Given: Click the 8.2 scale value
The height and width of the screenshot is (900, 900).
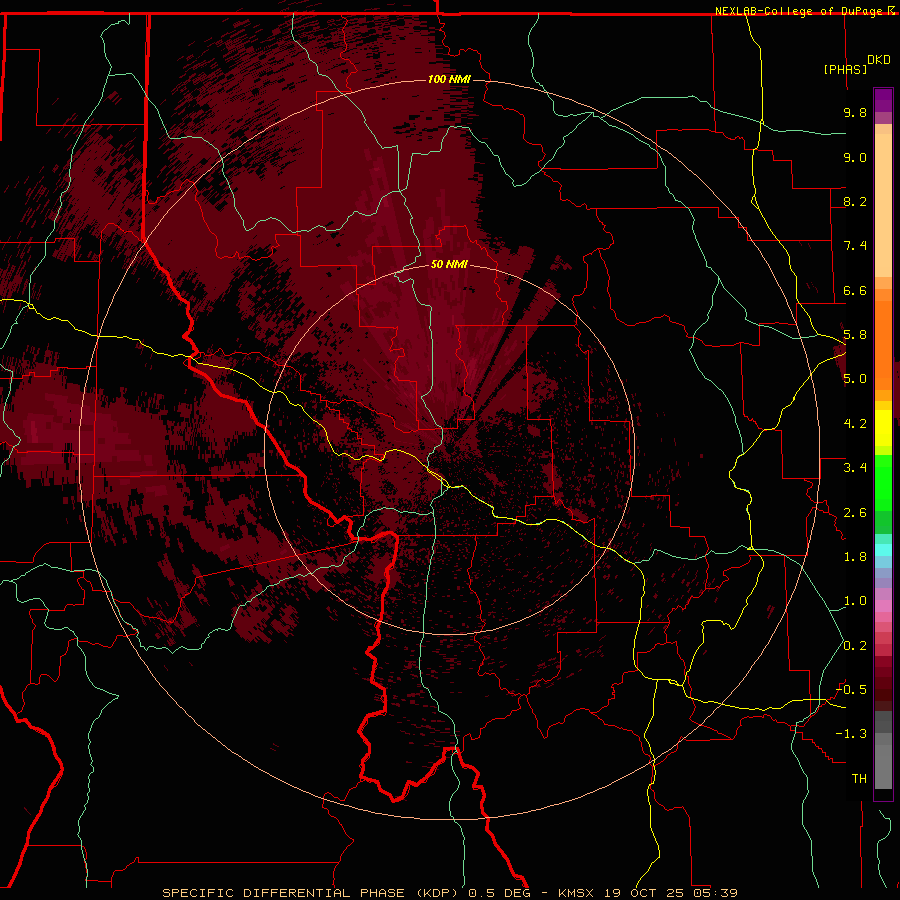Looking at the screenshot, I should tap(855, 201).
